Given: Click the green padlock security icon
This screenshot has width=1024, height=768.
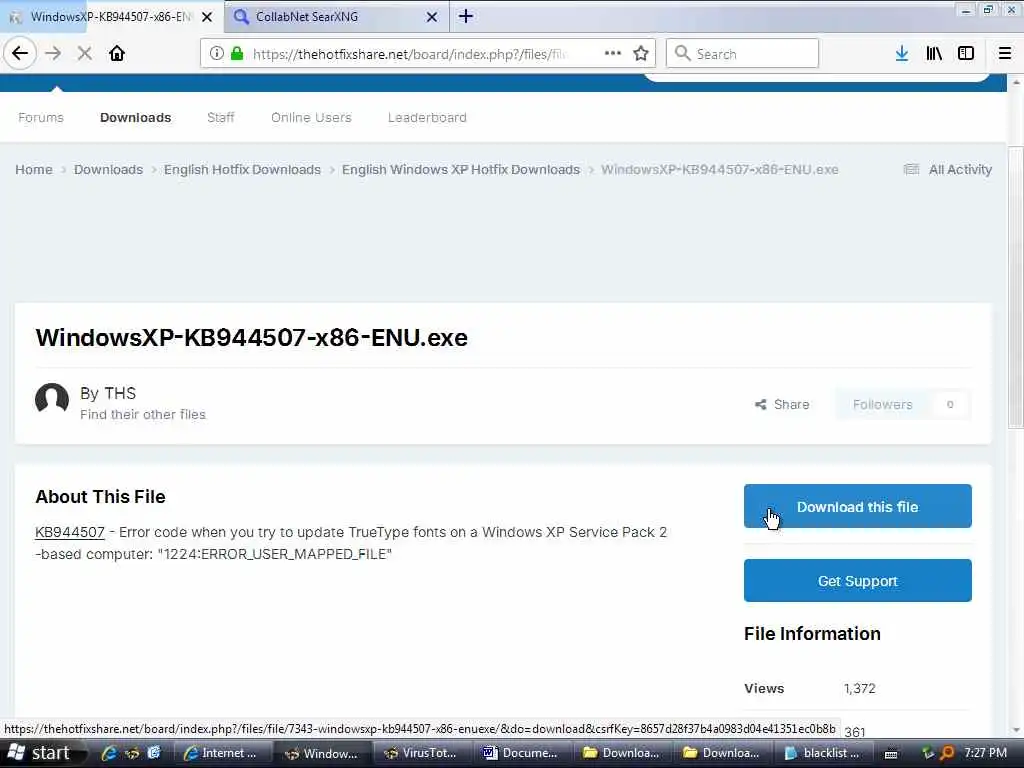Looking at the screenshot, I should click(237, 54).
